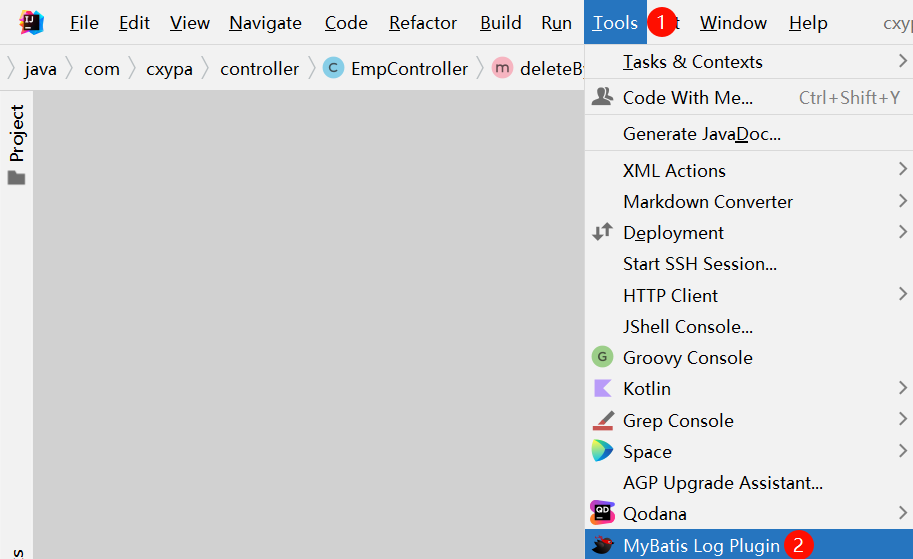Click the Qodana icon
The width and height of the screenshot is (913, 559).
602,513
